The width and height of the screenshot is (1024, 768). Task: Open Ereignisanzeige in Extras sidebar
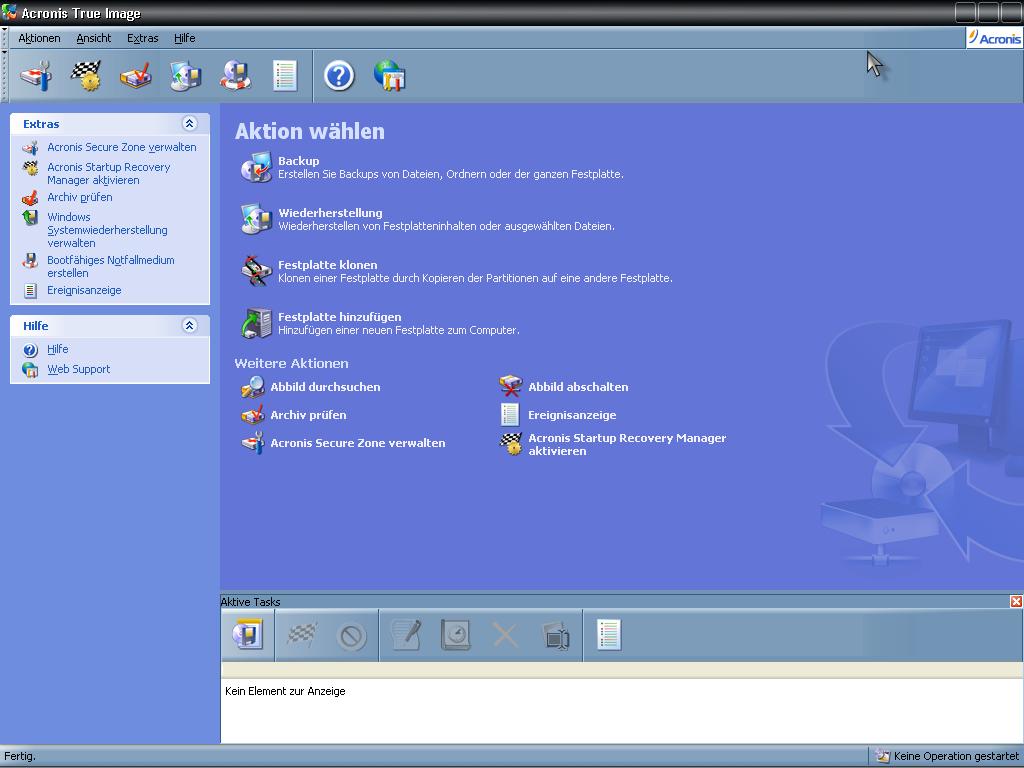84,290
